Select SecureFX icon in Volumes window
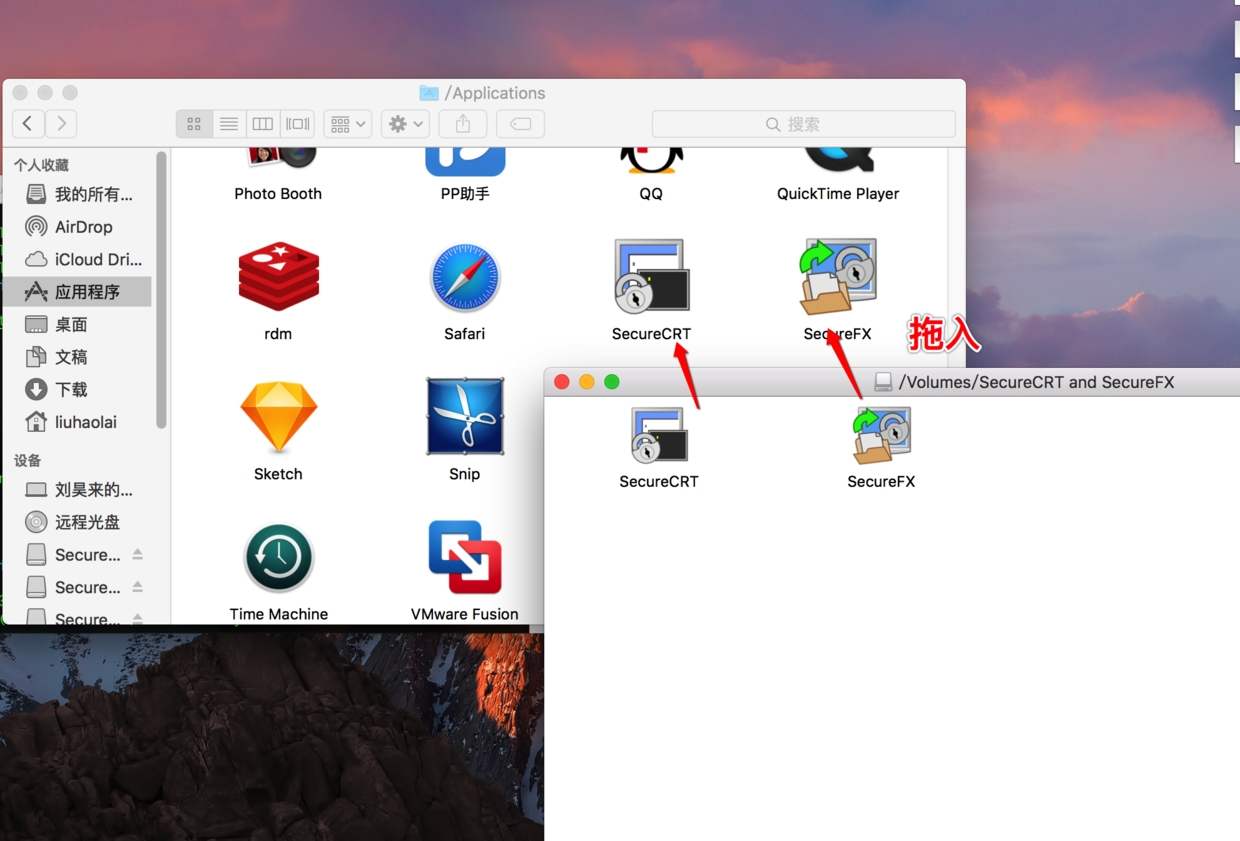1240x841 pixels. coord(881,435)
